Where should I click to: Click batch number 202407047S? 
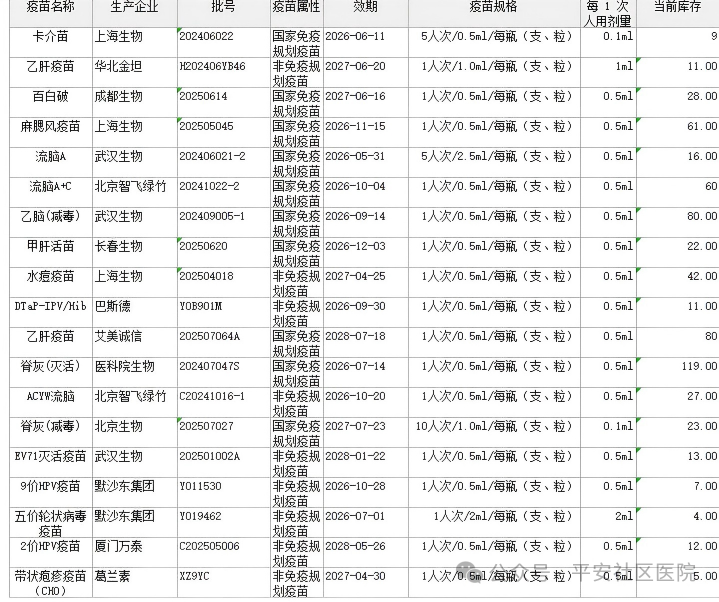point(210,367)
